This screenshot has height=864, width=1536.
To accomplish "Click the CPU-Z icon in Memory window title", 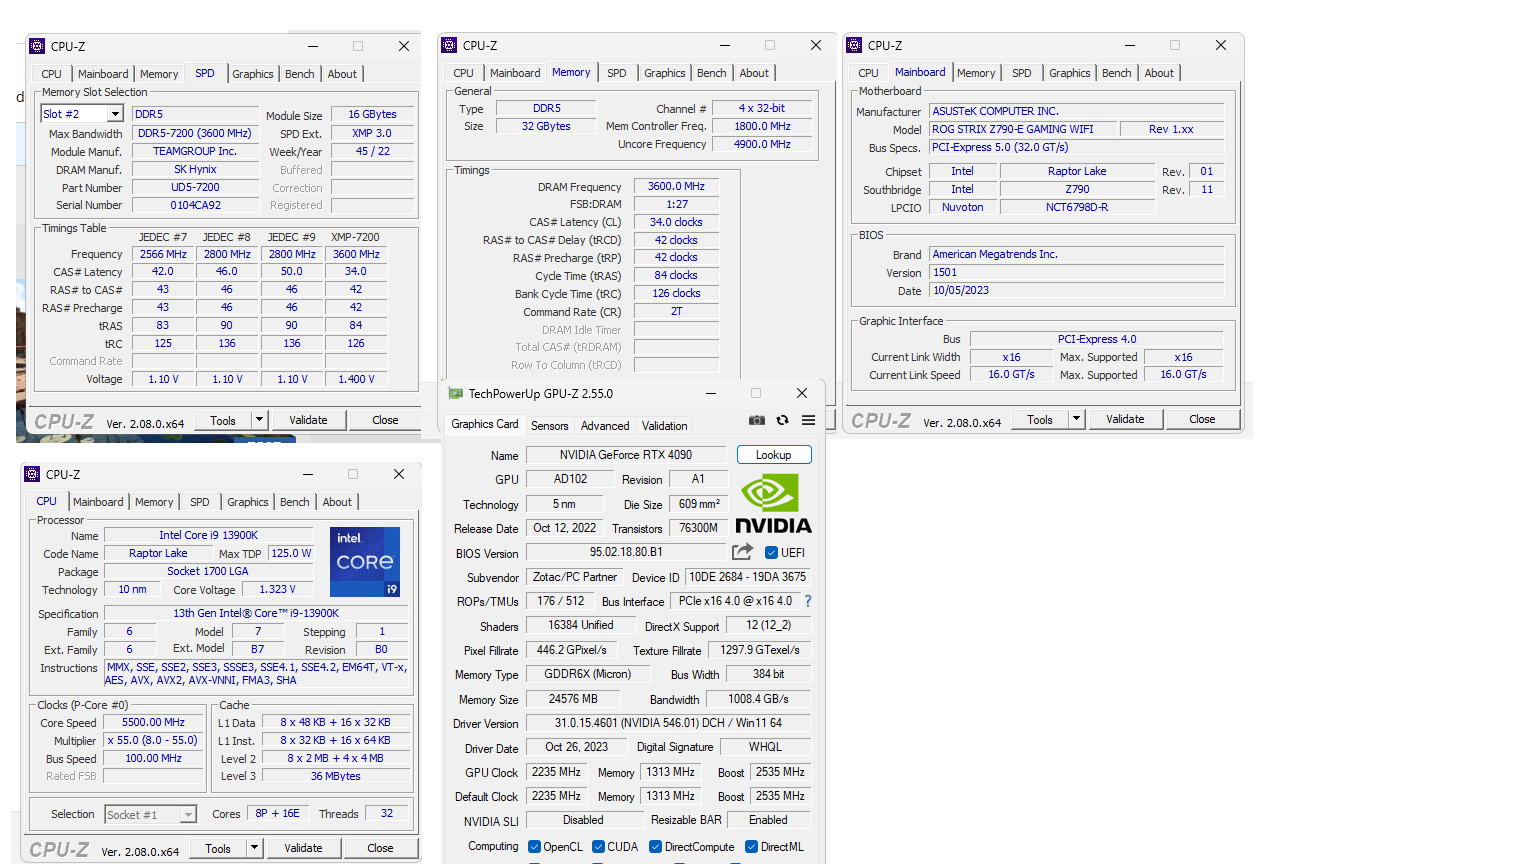I will tap(449, 45).
